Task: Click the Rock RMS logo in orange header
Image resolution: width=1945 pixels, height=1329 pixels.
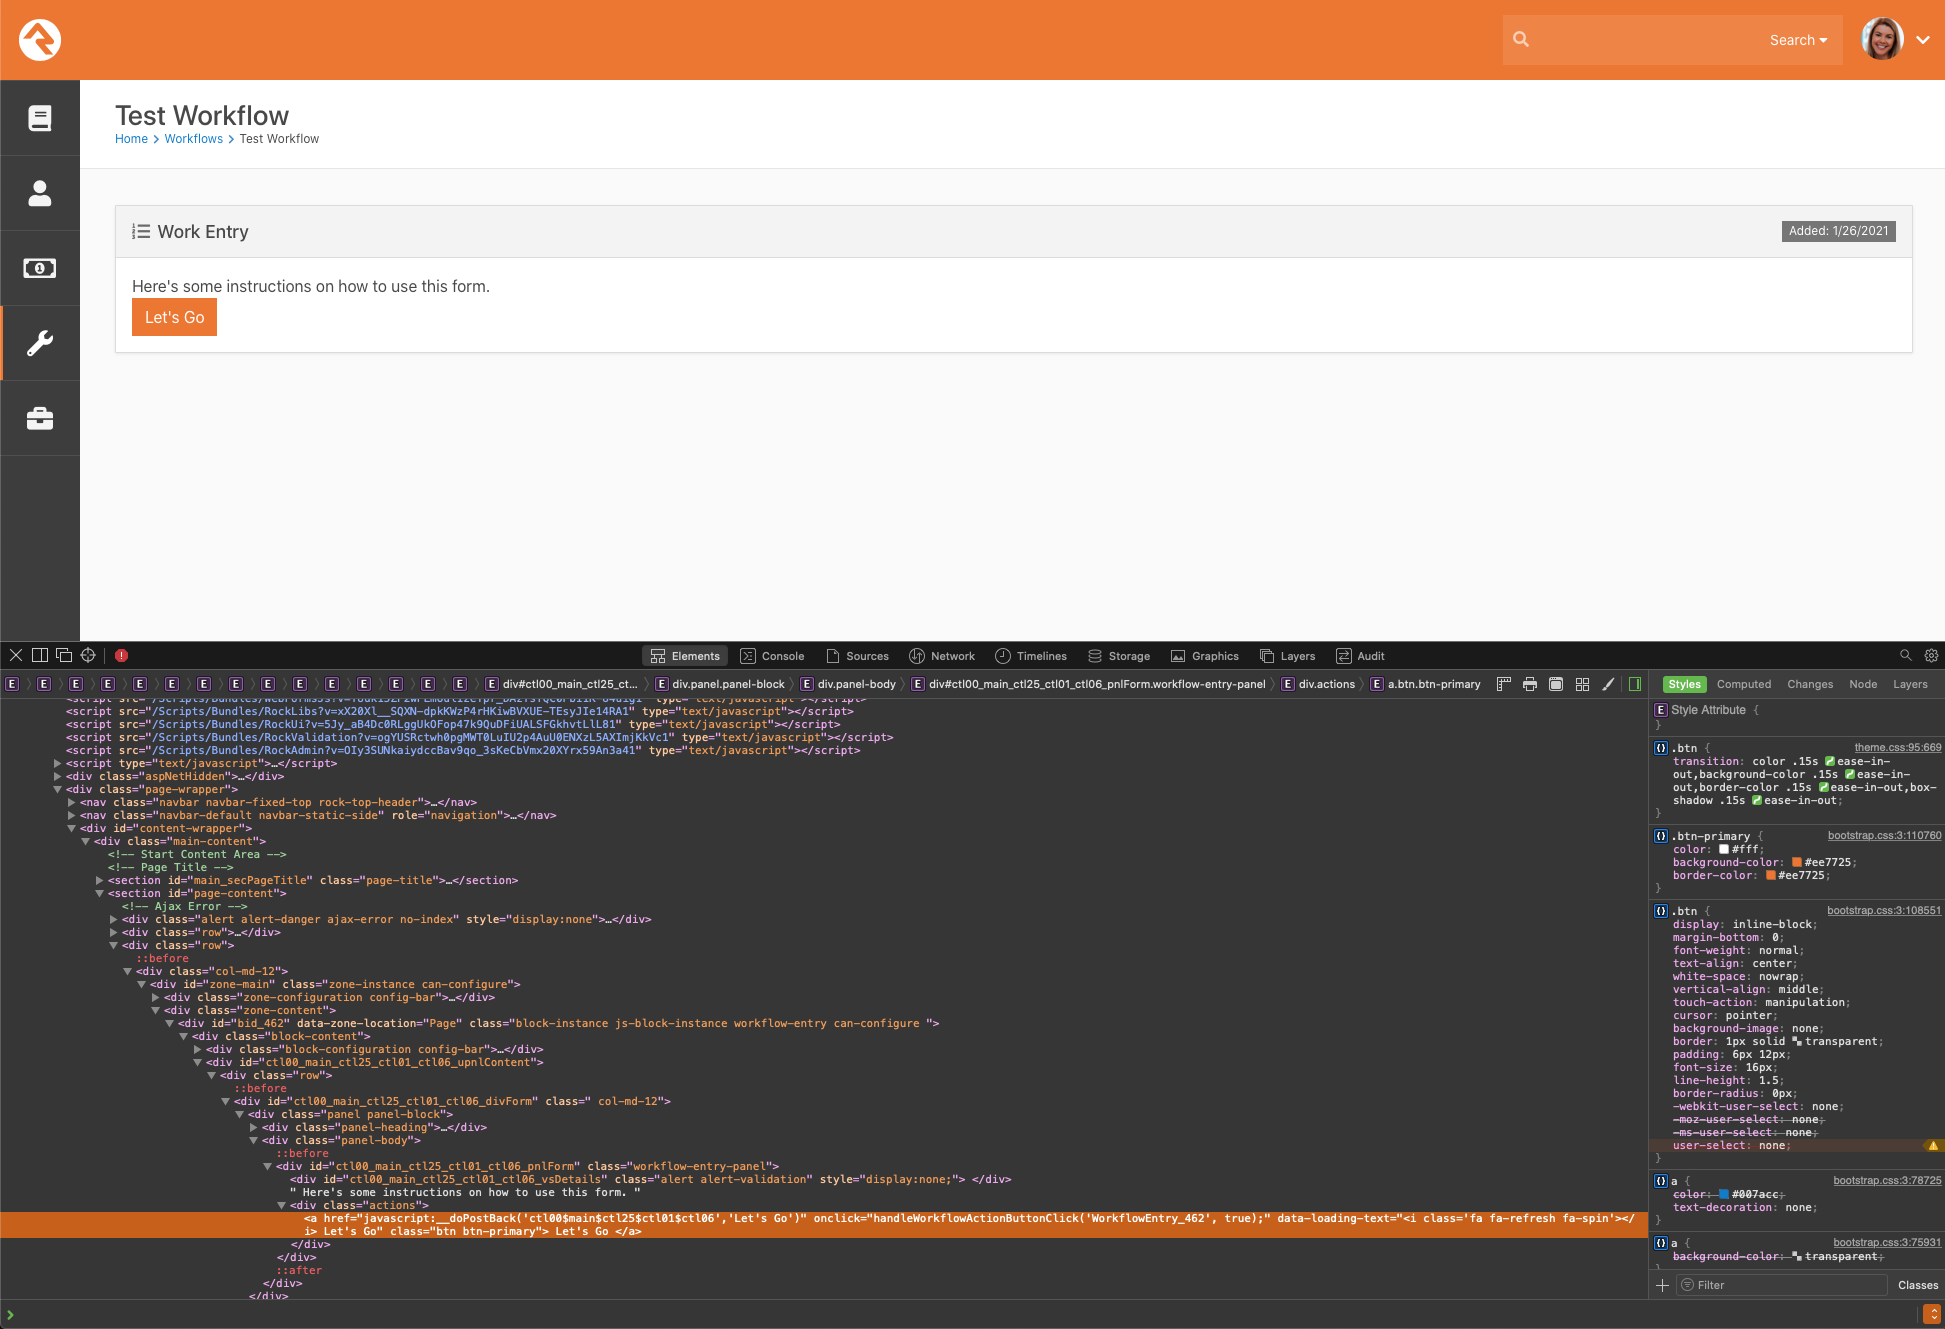Action: [40, 40]
